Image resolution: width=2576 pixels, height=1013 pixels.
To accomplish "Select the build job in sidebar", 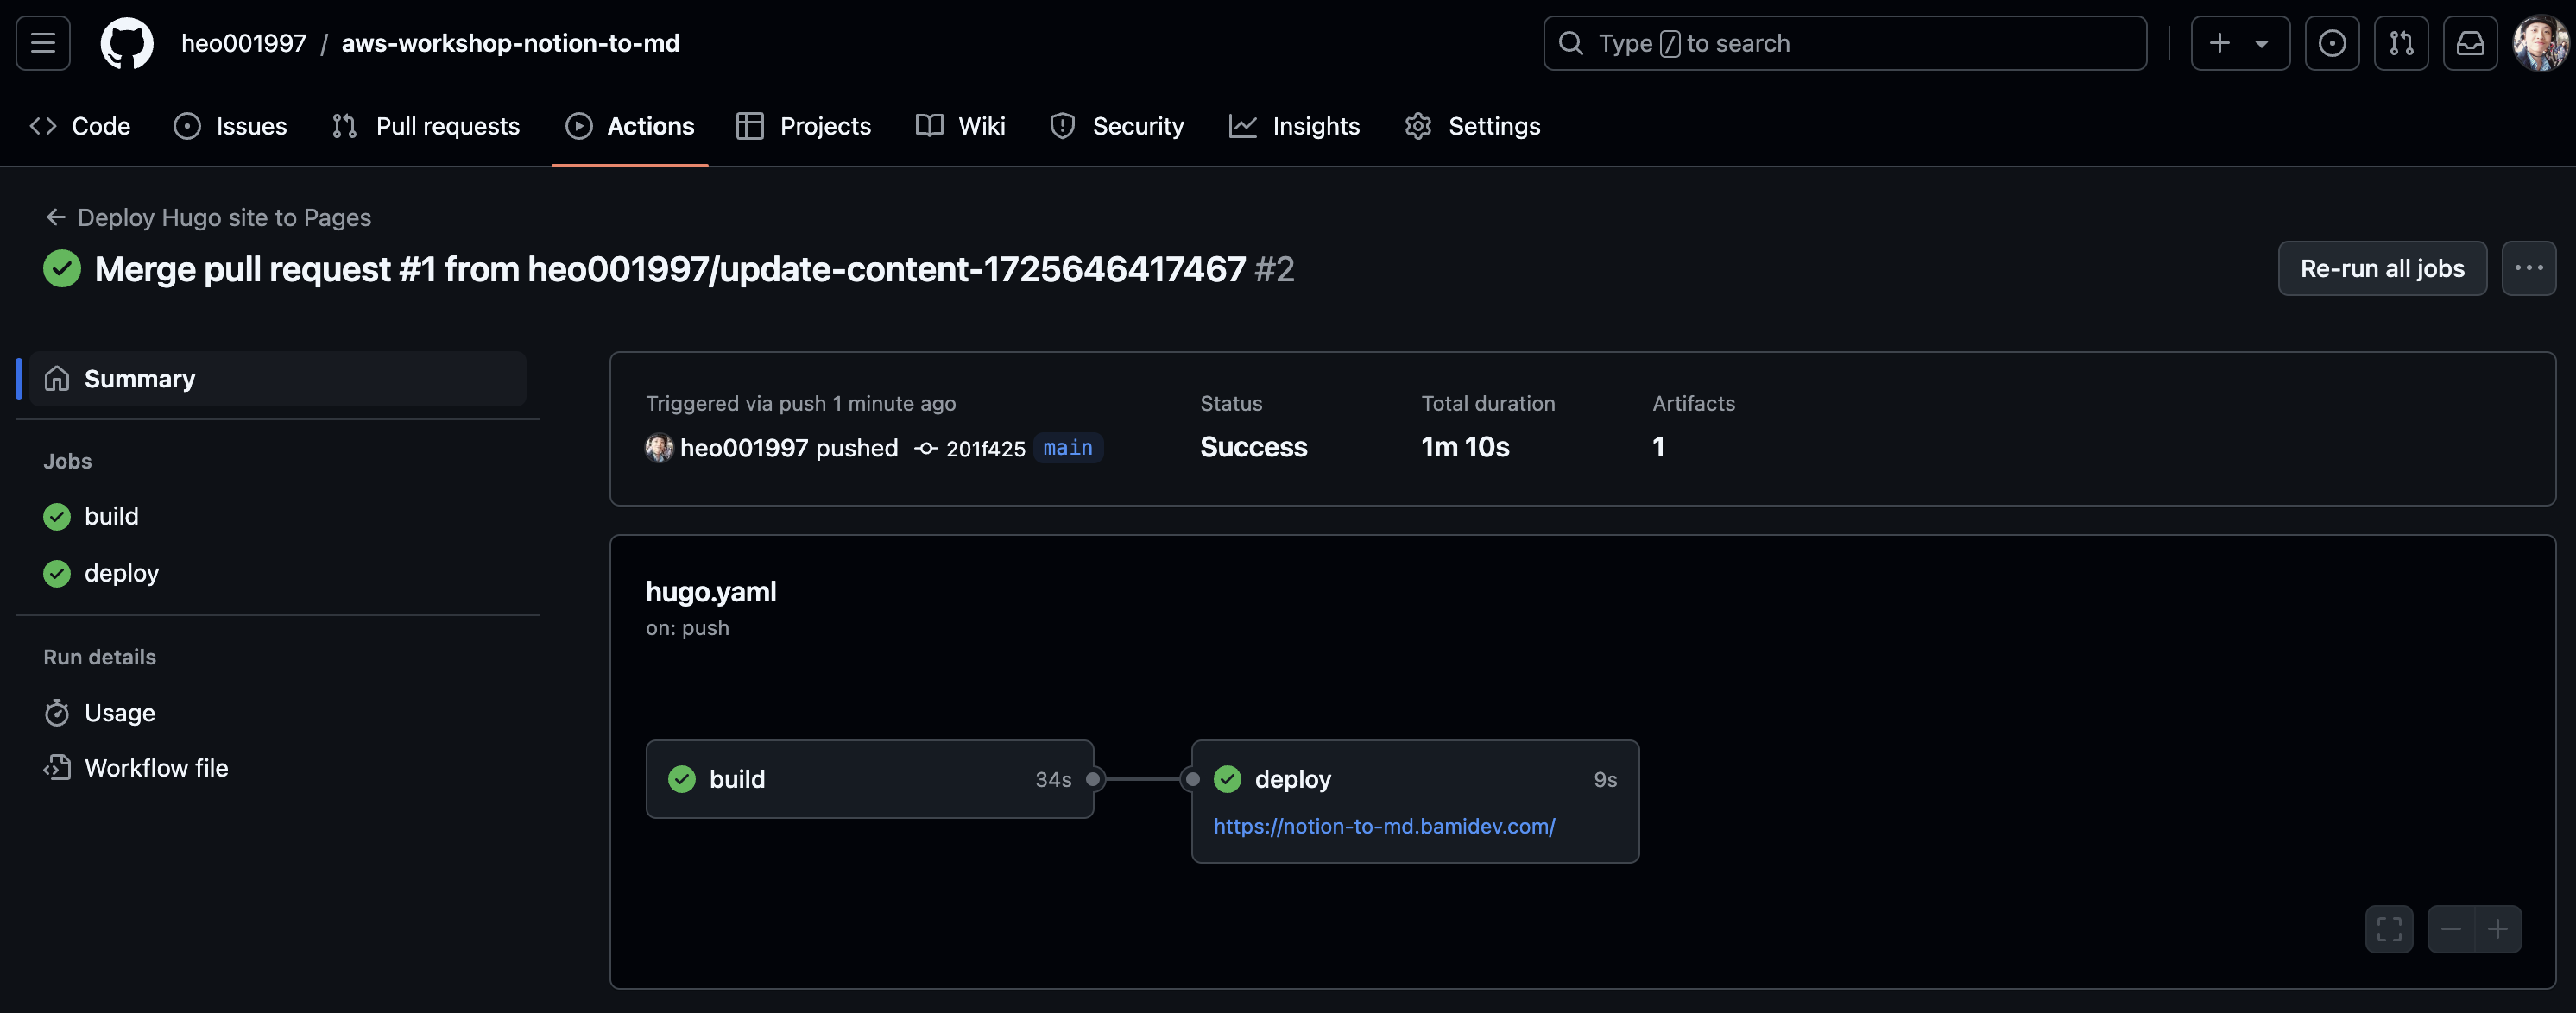I will coord(111,516).
